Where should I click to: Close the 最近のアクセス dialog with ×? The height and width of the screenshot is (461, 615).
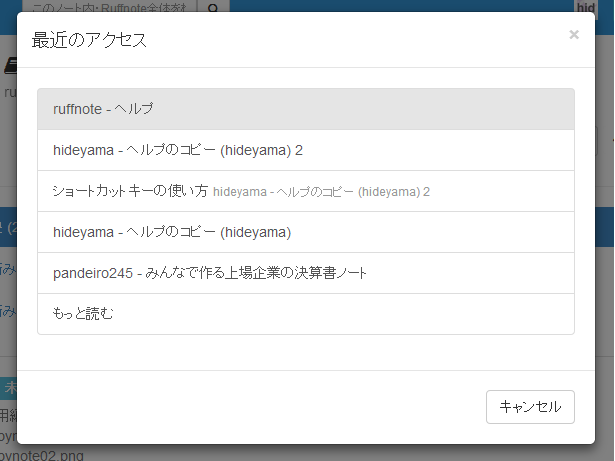(574, 35)
